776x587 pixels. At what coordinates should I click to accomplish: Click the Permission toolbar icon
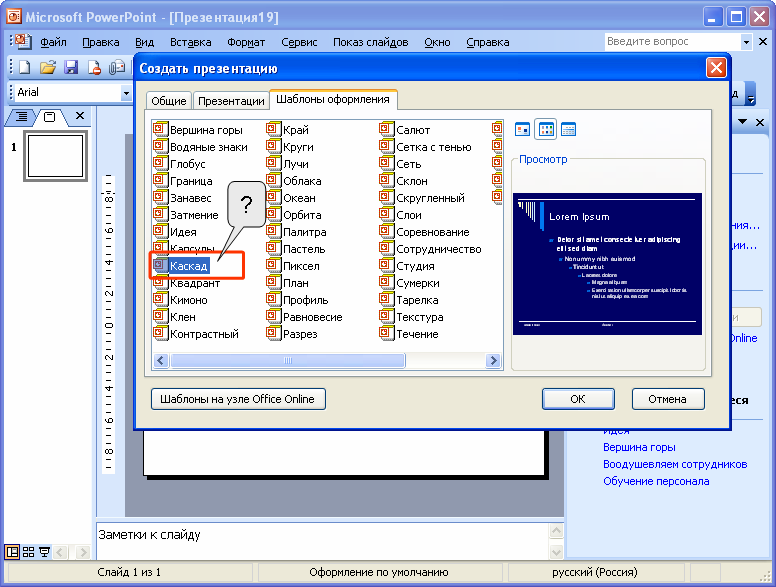tap(94, 67)
